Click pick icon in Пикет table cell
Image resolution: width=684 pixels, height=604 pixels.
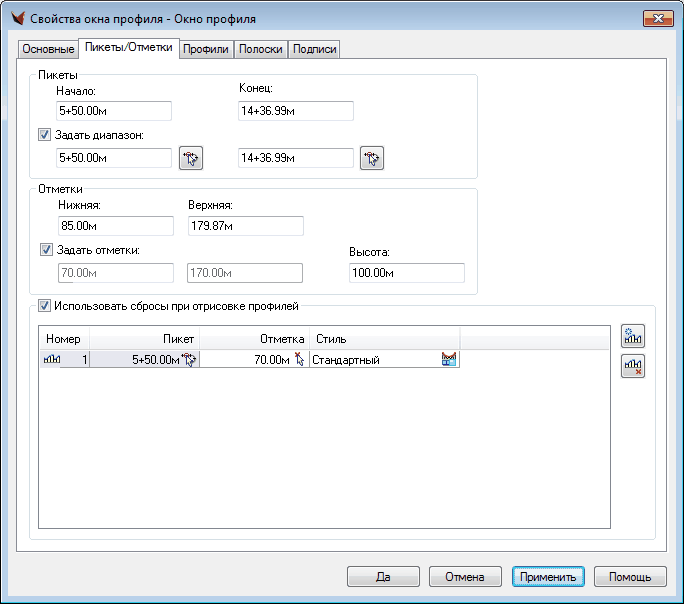point(190,360)
